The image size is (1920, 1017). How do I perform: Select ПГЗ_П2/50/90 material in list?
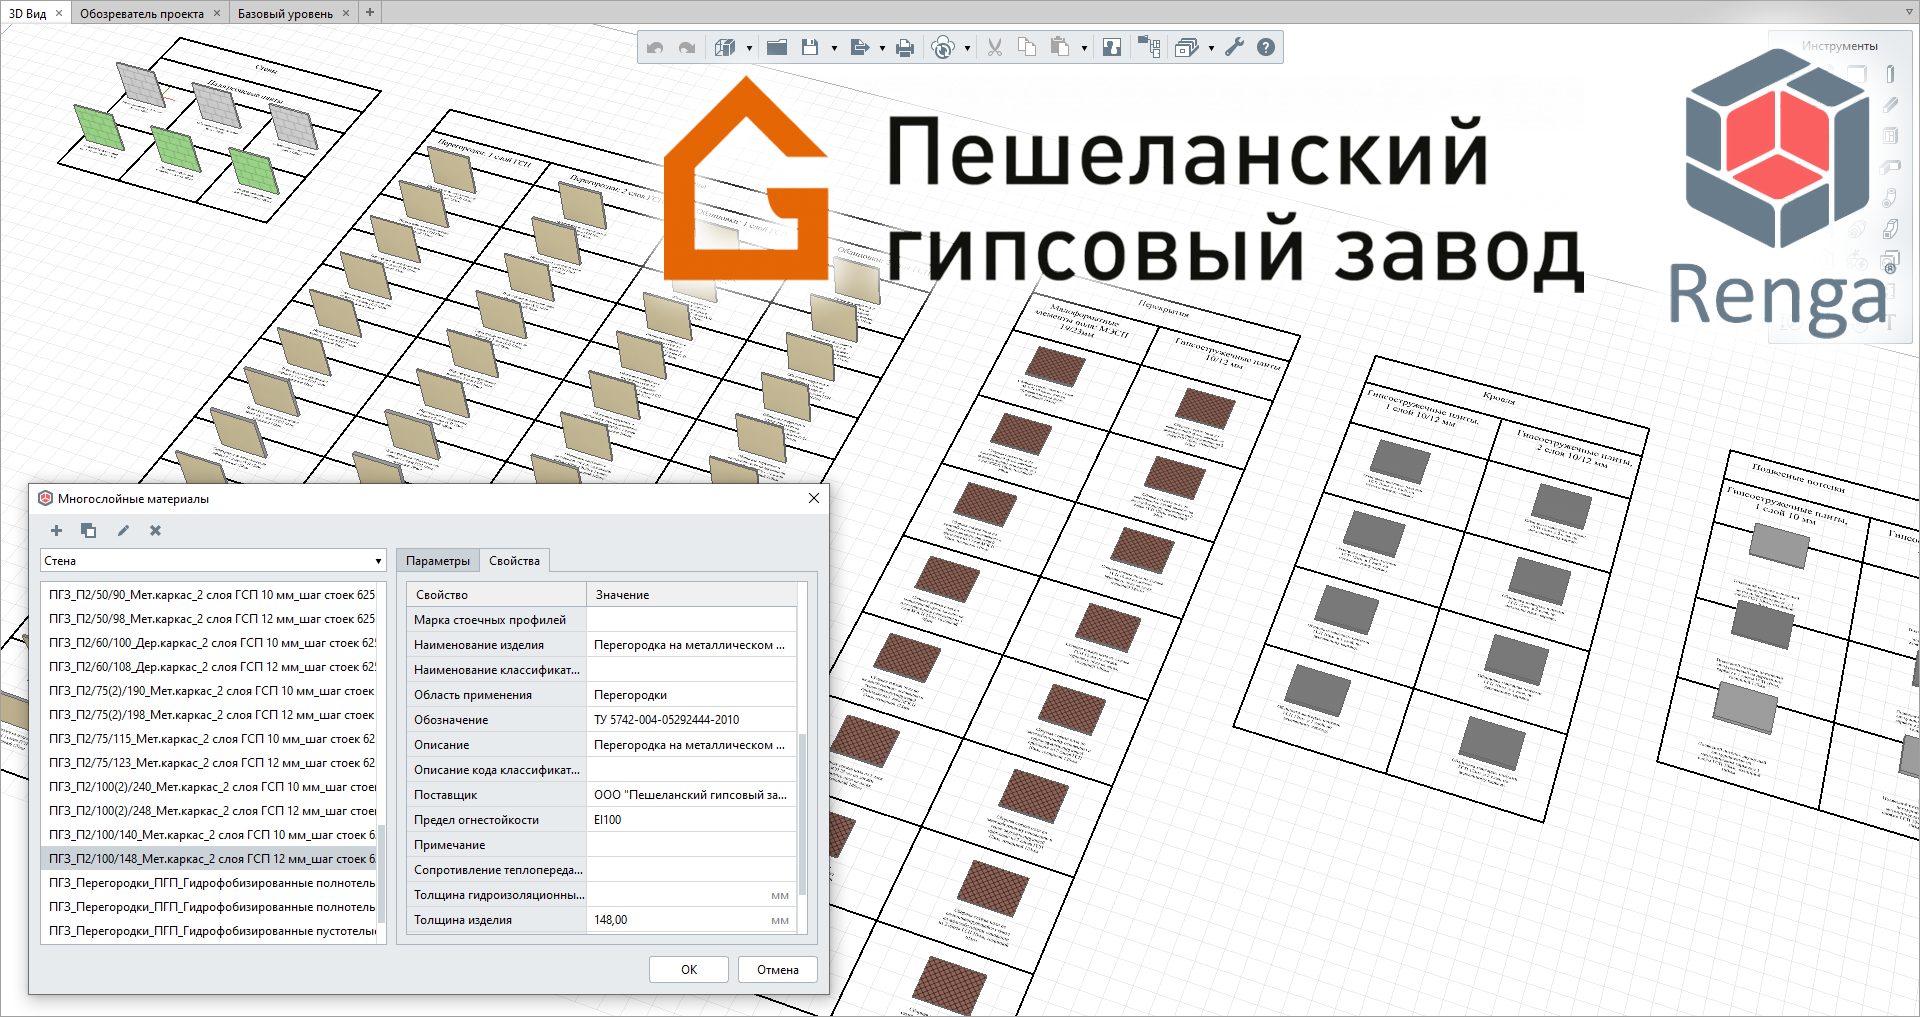(209, 595)
